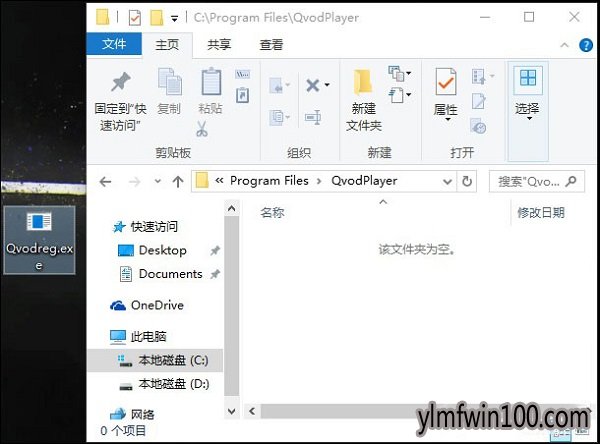The height and width of the screenshot is (444, 600).
Task: Open the File (文件) tab
Action: click(x=114, y=44)
